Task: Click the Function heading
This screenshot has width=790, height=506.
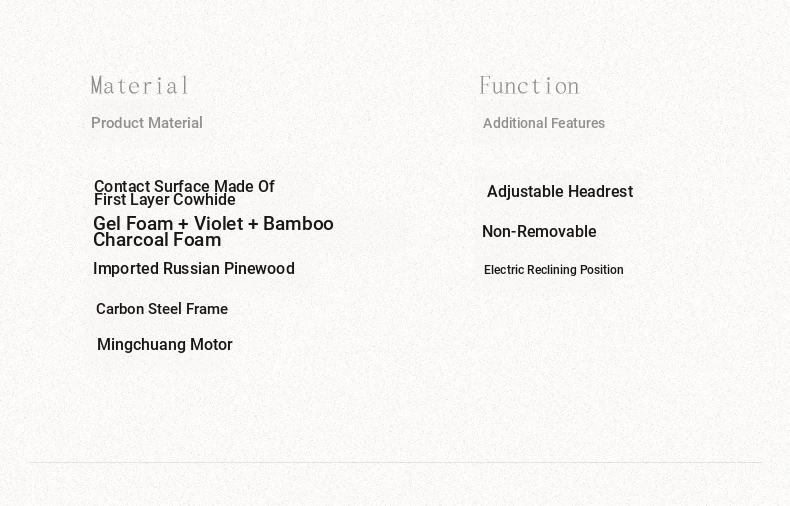Action: click(x=529, y=86)
